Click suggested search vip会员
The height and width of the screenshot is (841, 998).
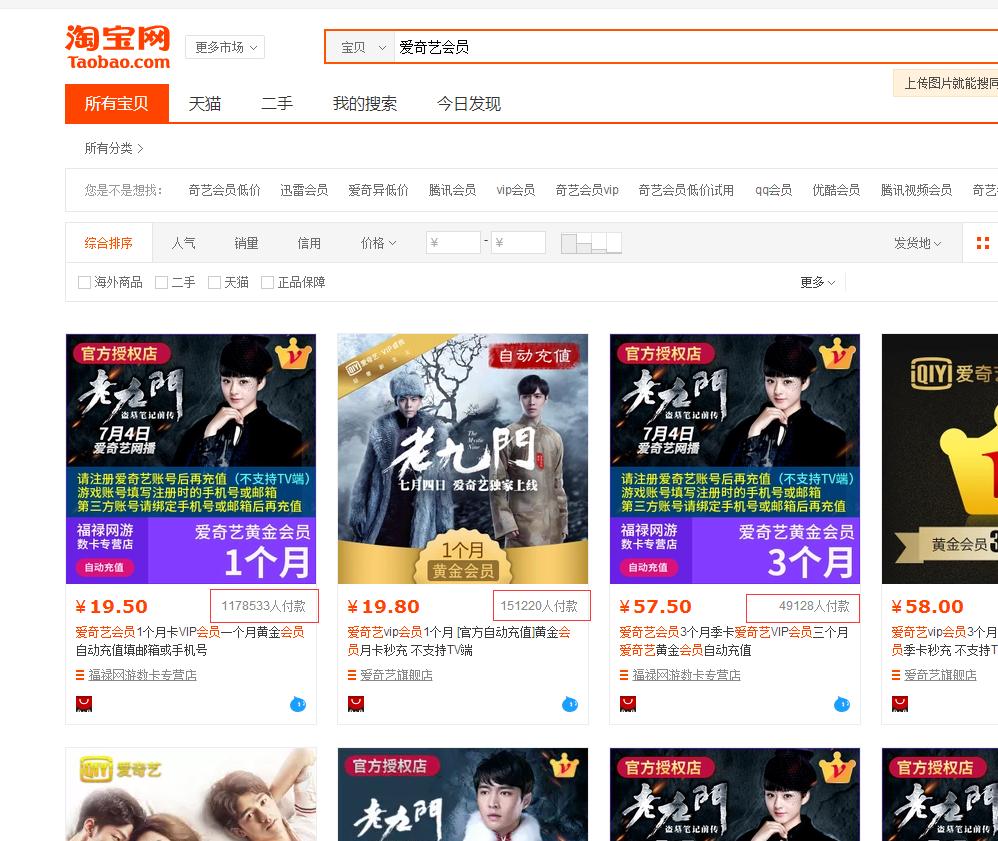pos(516,190)
